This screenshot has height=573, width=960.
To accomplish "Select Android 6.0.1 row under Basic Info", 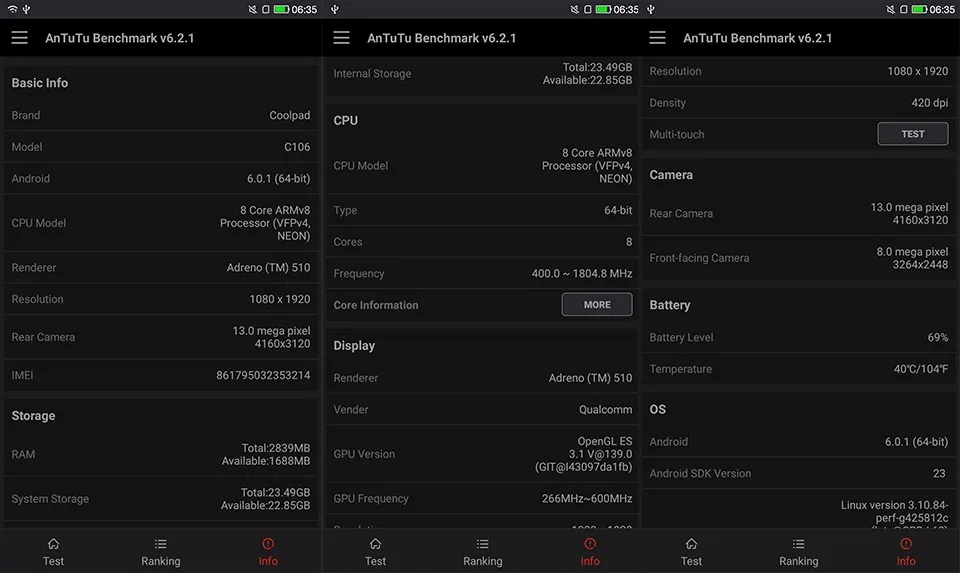I will [160, 179].
